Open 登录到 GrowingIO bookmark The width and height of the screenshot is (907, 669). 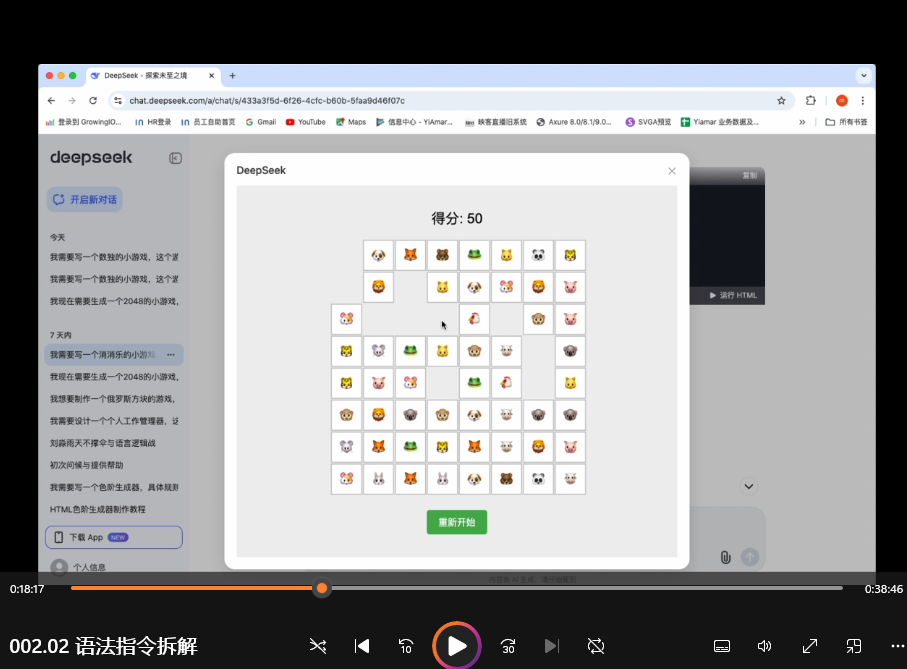coord(84,122)
